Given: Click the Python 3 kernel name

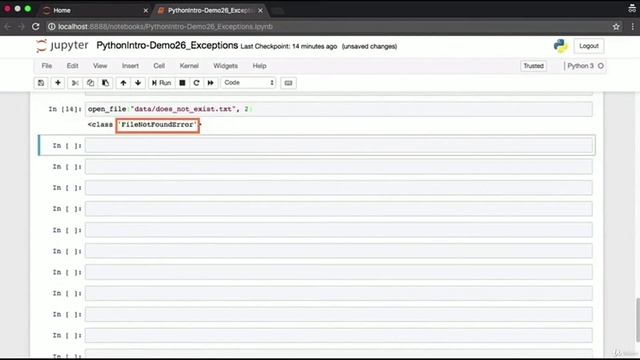Looking at the screenshot, I should coord(580,66).
